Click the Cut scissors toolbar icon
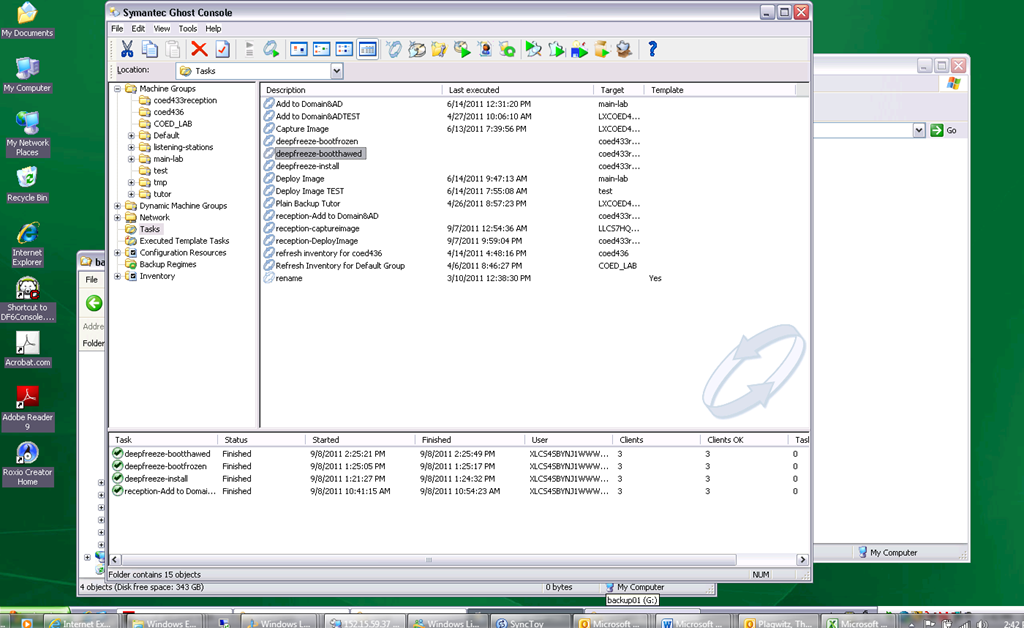The width and height of the screenshot is (1024, 628). point(127,49)
